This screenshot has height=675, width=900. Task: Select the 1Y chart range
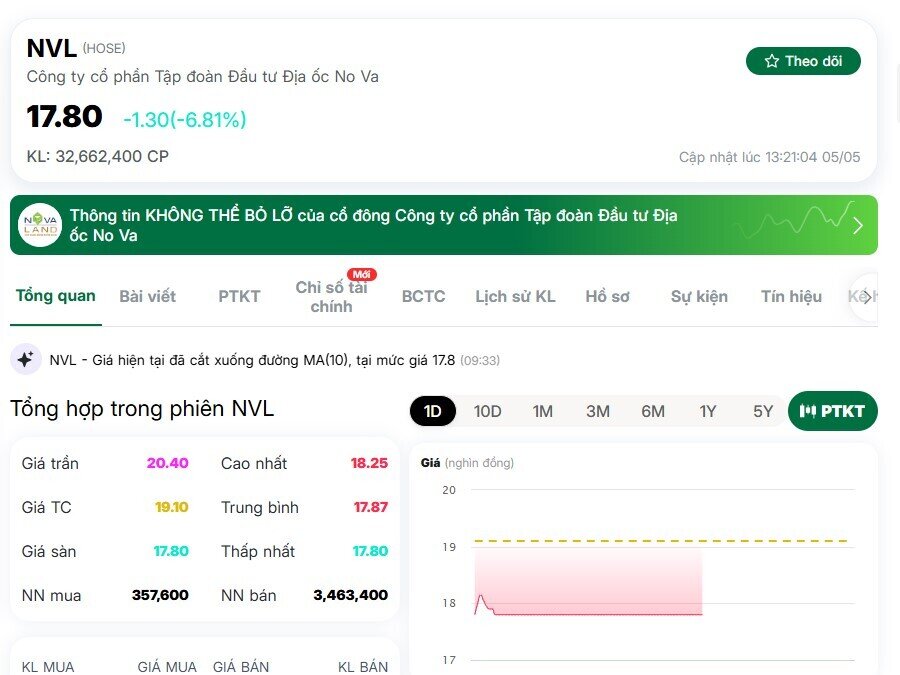[x=708, y=411]
